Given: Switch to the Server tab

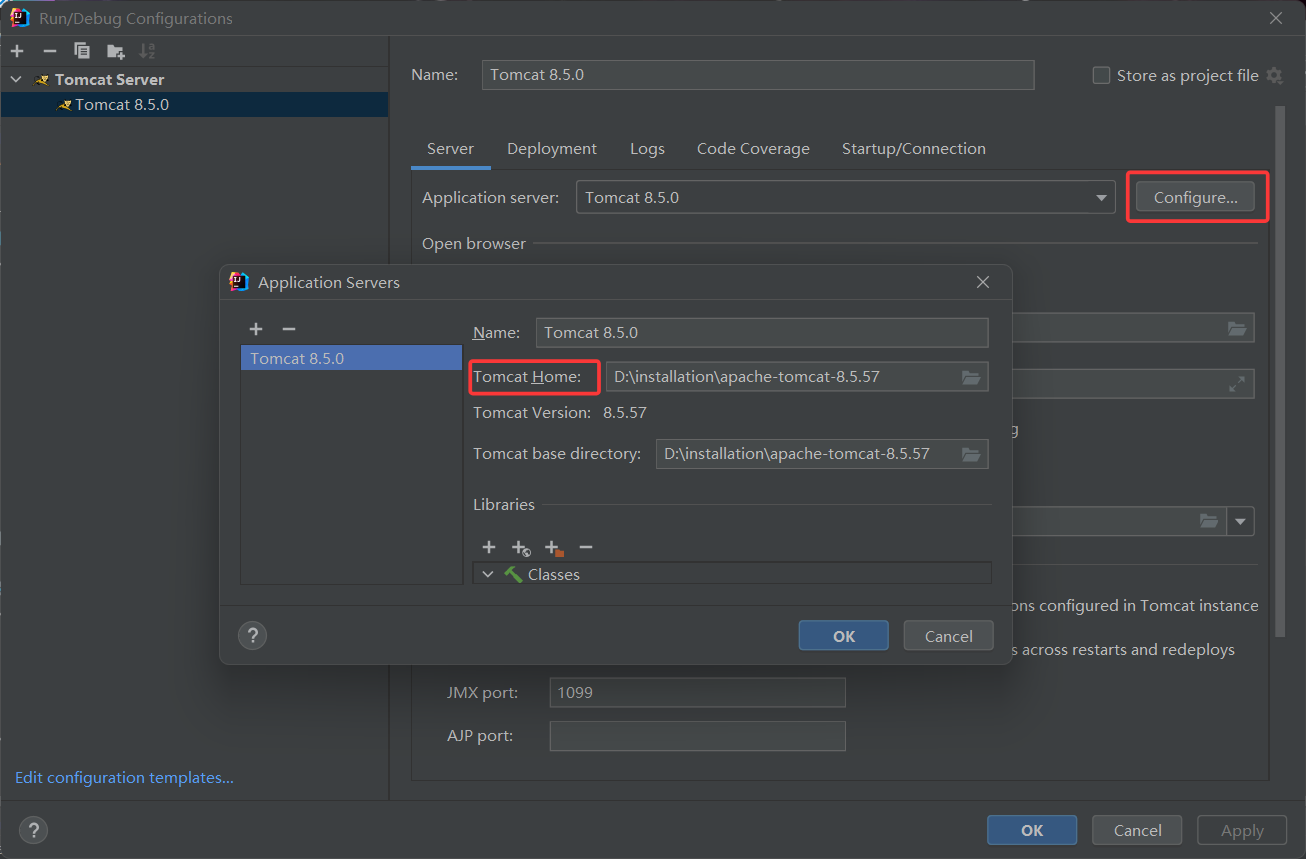Looking at the screenshot, I should pyautogui.click(x=450, y=149).
